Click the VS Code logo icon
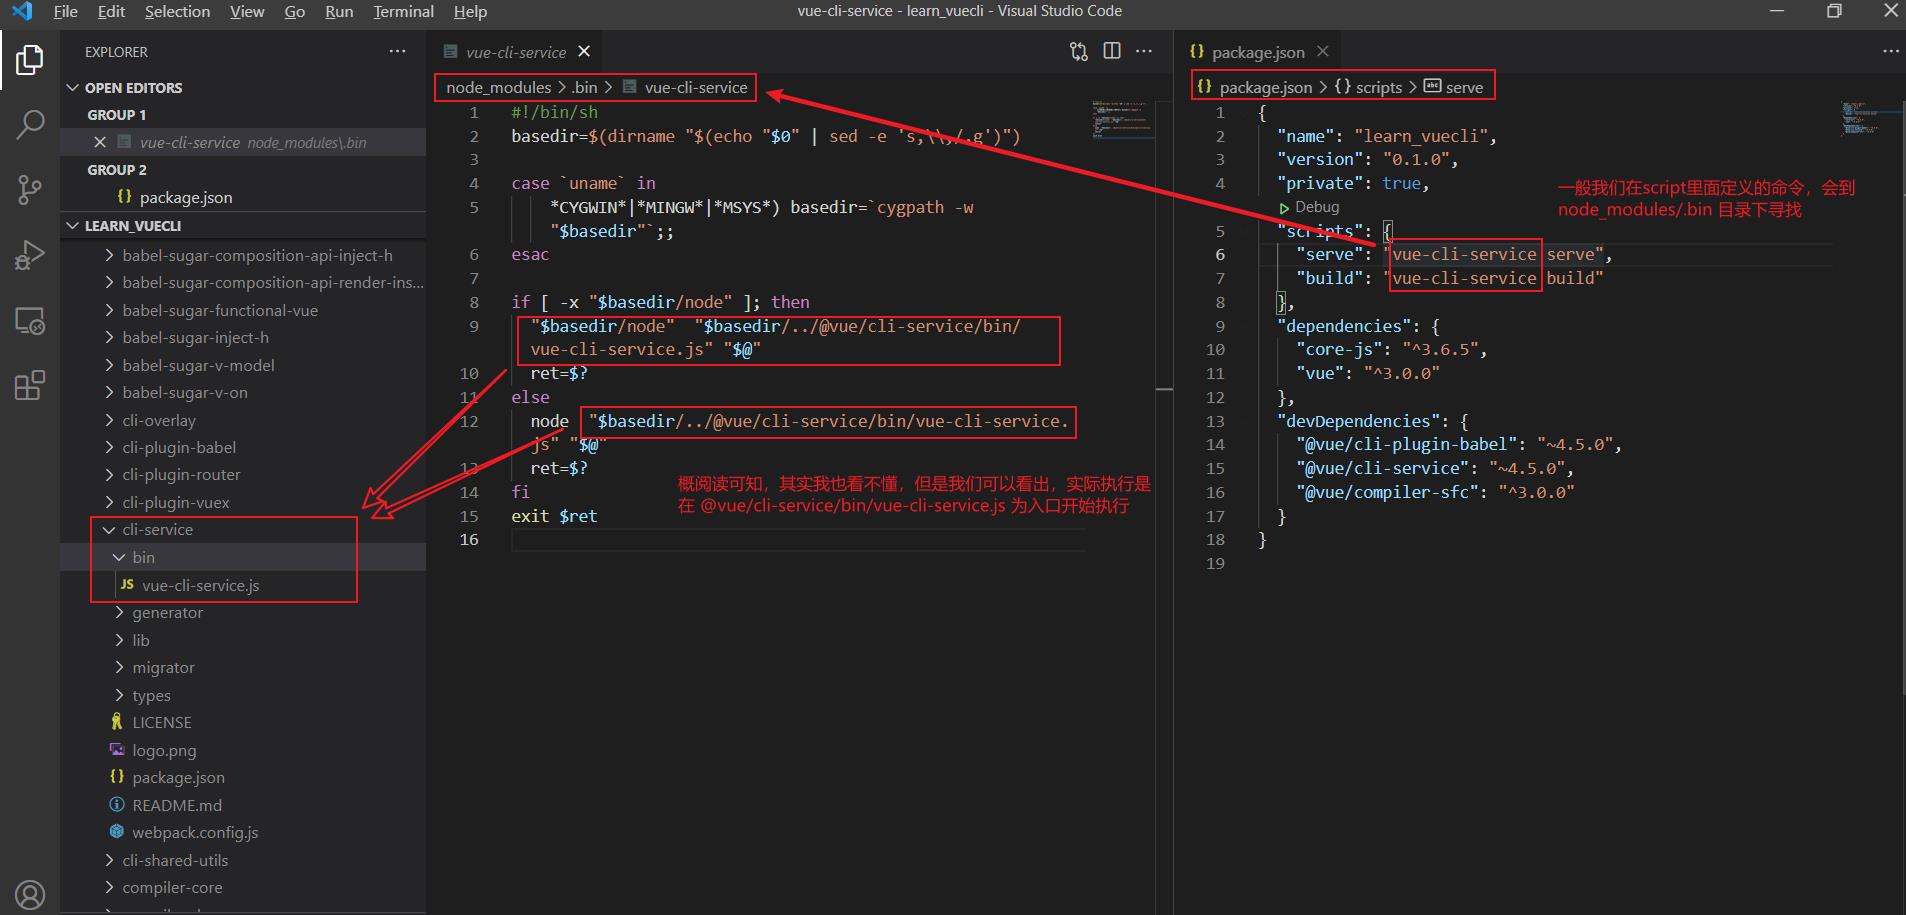 pos(21,11)
